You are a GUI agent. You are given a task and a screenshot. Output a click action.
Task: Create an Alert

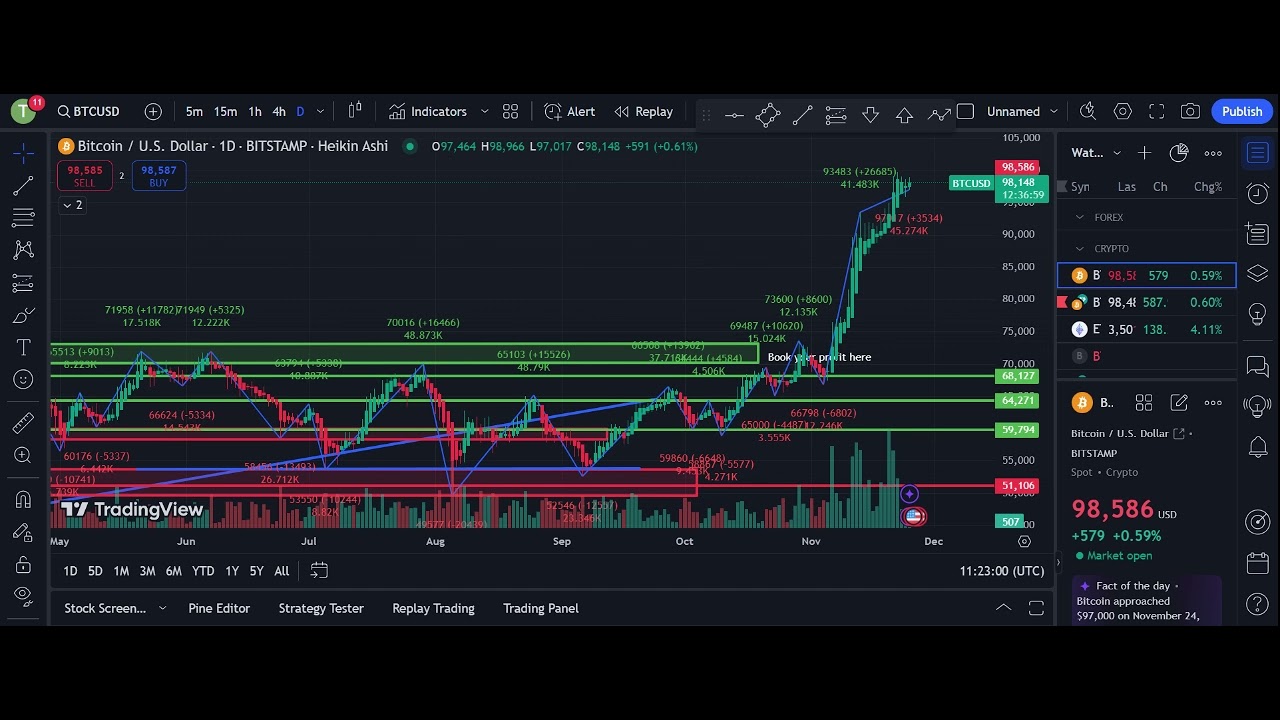pos(570,112)
